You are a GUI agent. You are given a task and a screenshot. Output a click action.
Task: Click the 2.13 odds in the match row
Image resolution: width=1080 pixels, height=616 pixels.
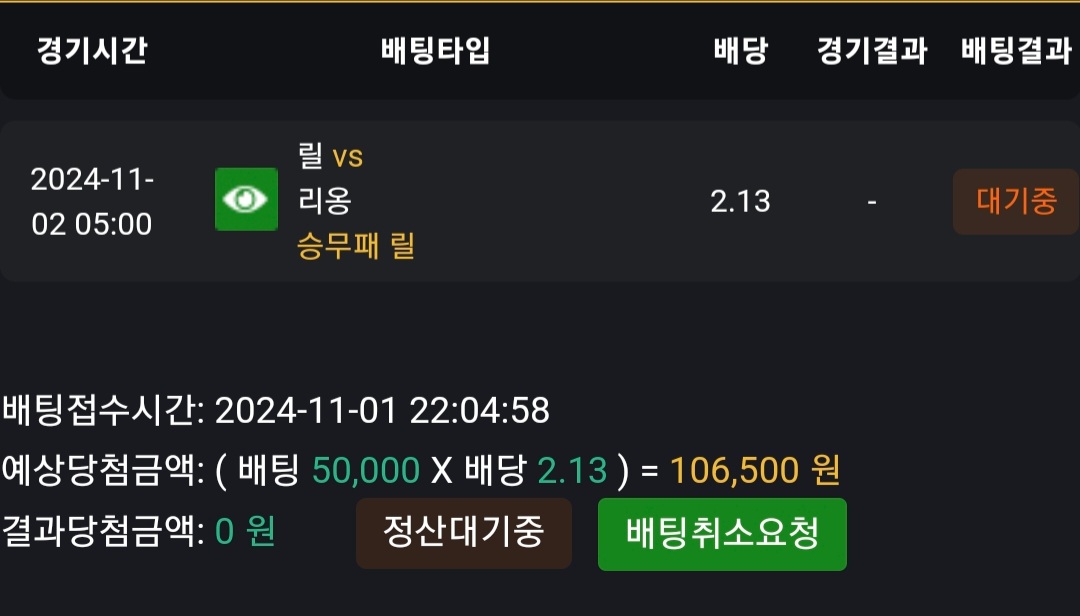coord(741,202)
